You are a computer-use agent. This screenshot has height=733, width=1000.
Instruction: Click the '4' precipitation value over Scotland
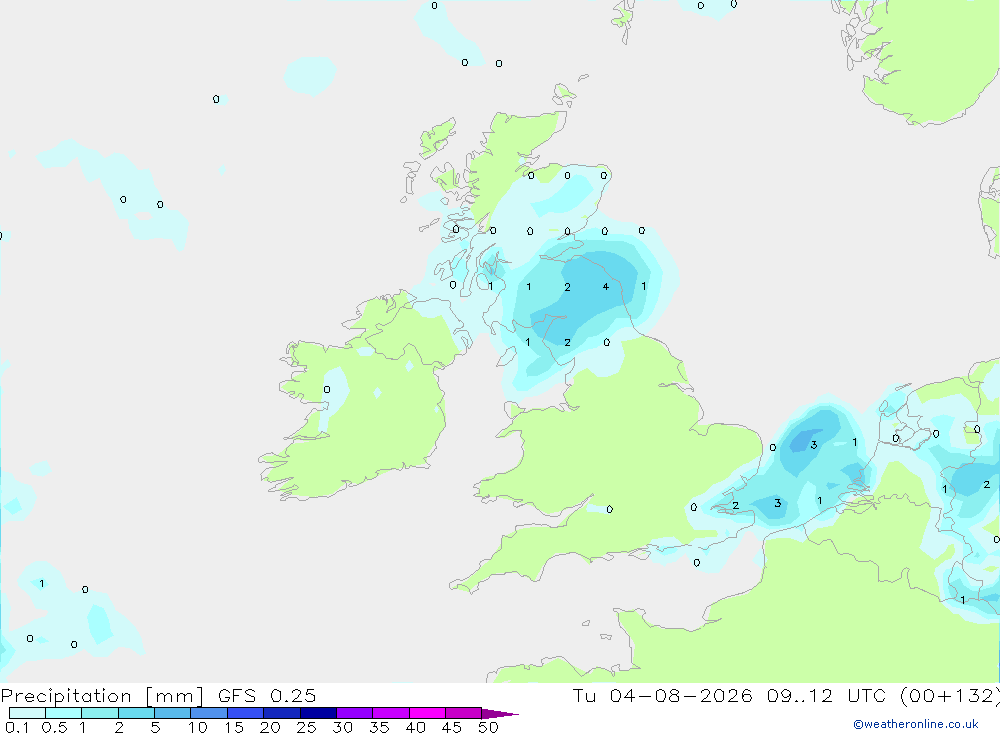pos(605,286)
